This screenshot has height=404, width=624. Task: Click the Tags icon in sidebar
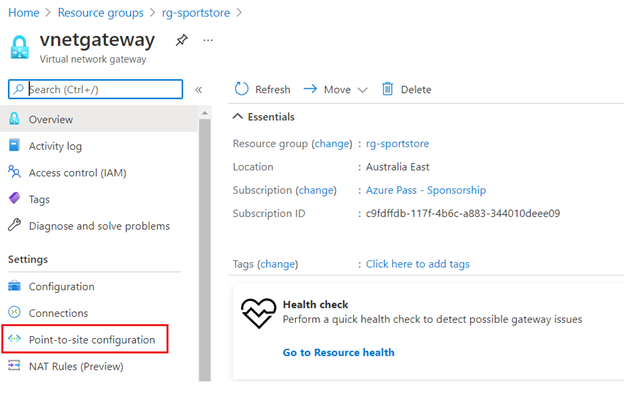tap(14, 199)
